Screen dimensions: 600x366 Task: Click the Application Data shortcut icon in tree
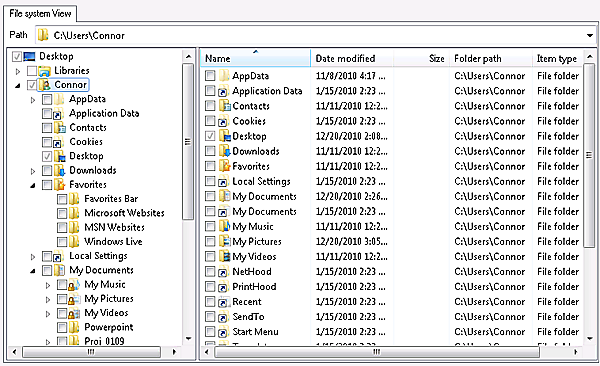(x=59, y=114)
